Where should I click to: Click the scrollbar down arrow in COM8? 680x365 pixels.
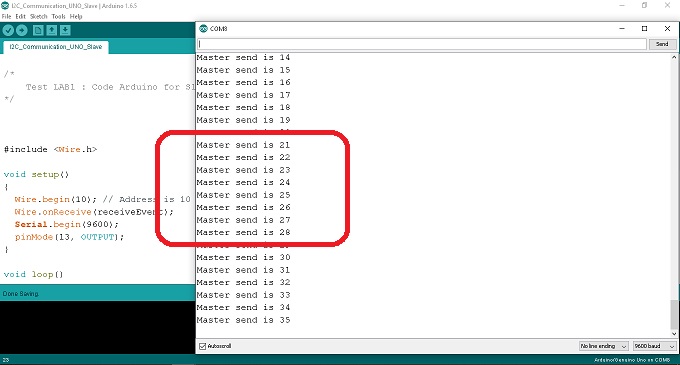pyautogui.click(x=674, y=334)
